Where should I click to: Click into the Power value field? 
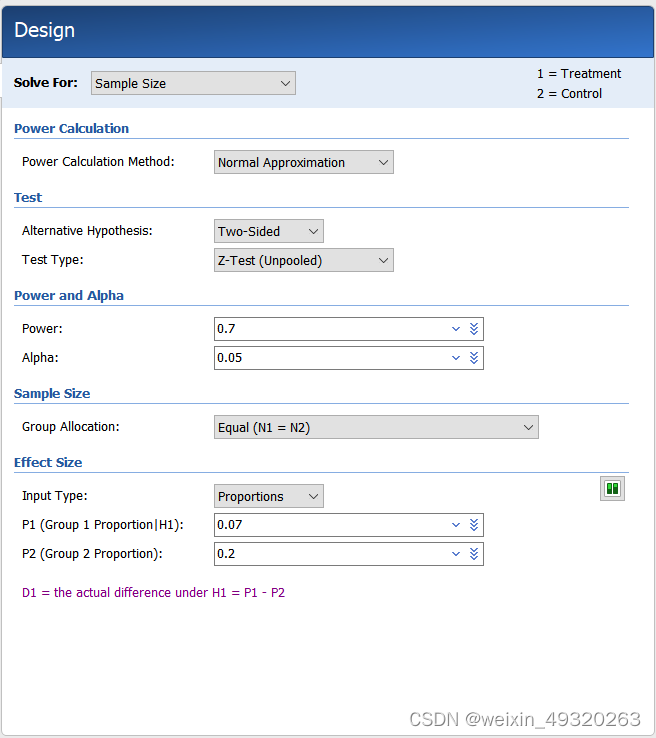pos(330,329)
